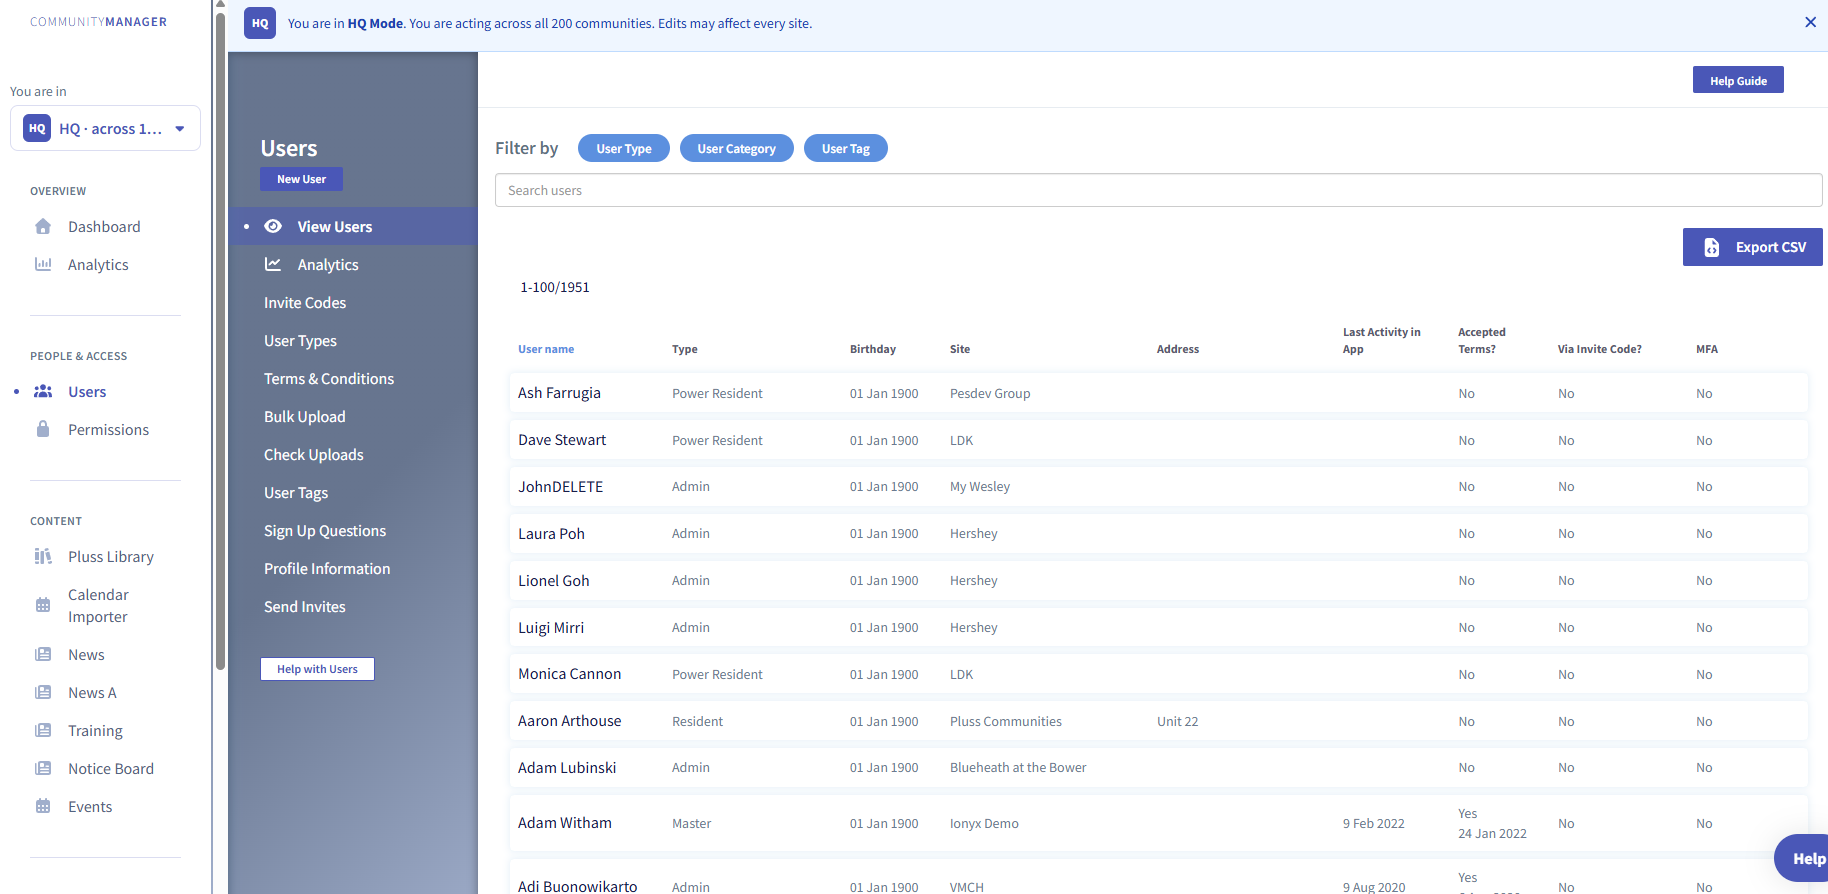Select Check Uploads menu item

314,454
